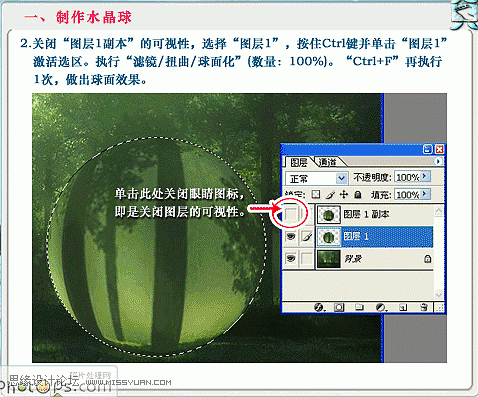
Task: Add a layer mask icon
Action: click(339, 307)
